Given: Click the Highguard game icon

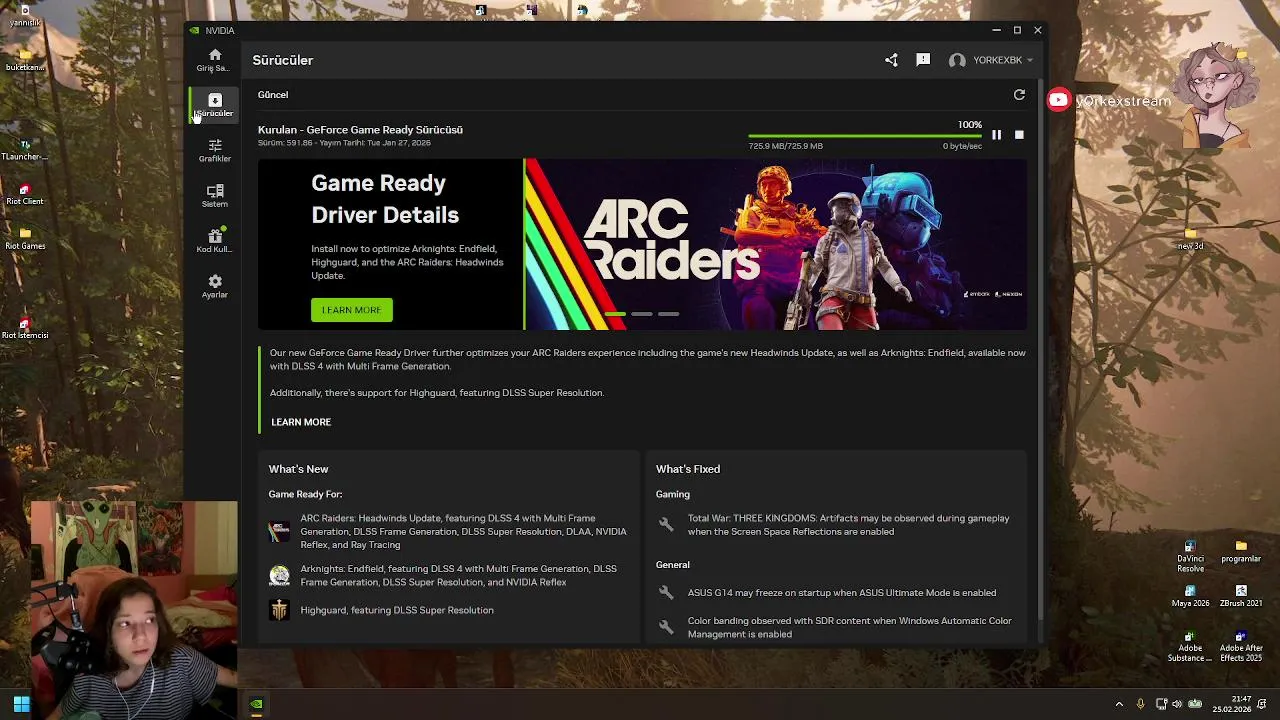Looking at the screenshot, I should (x=279, y=610).
